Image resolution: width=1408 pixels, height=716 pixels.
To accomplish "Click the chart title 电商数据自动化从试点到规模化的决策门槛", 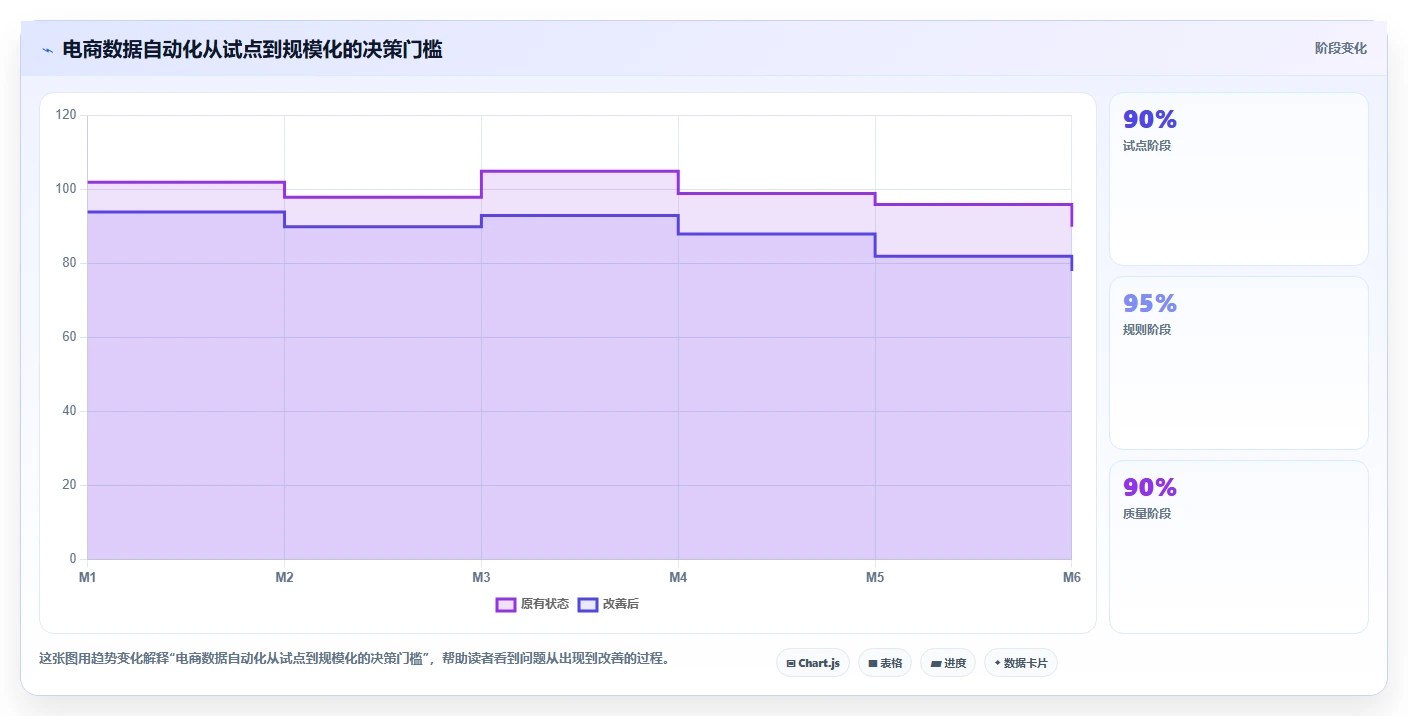I will click(252, 49).
